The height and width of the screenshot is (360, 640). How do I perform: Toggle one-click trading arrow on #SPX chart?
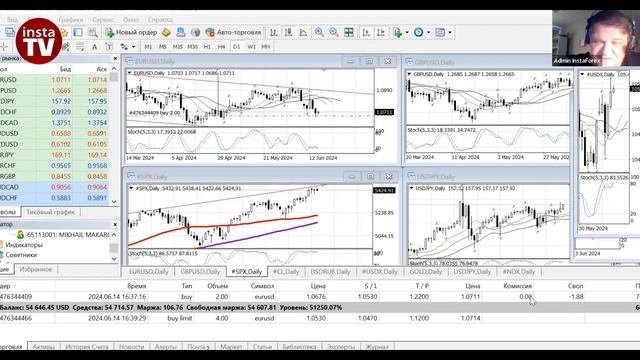pyautogui.click(x=131, y=189)
